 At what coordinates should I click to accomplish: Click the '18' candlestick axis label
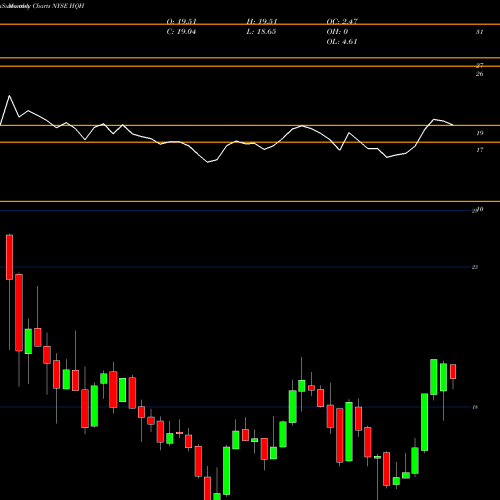click(475, 407)
